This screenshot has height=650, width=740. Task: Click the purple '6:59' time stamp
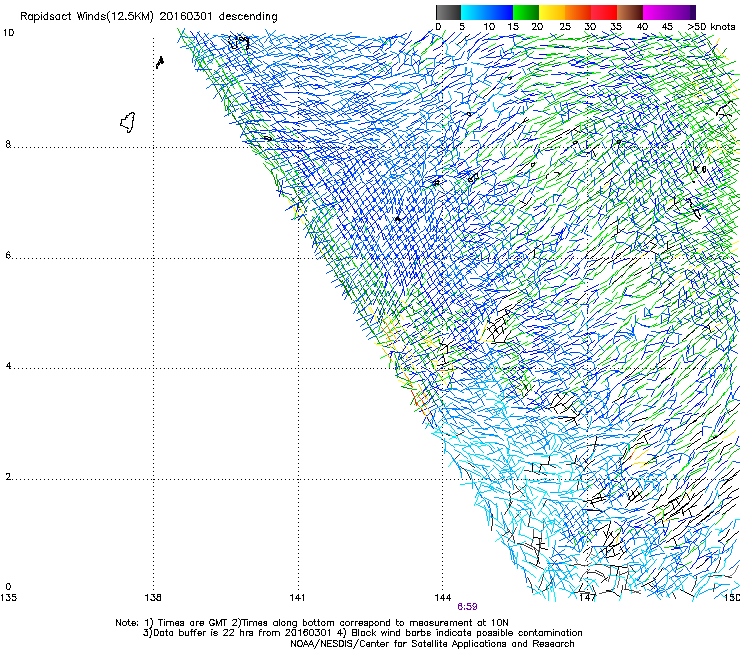(x=467, y=607)
